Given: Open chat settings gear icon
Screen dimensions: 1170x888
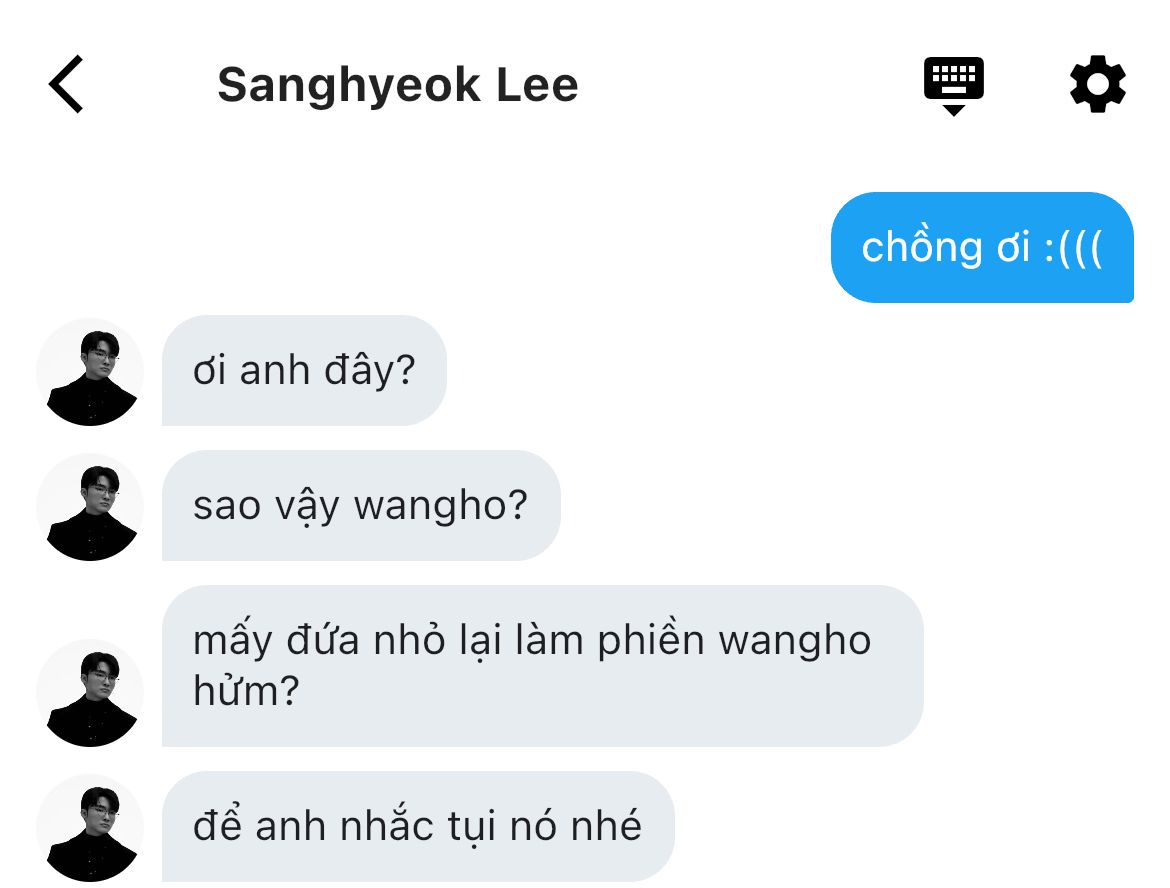Looking at the screenshot, I should (1097, 84).
